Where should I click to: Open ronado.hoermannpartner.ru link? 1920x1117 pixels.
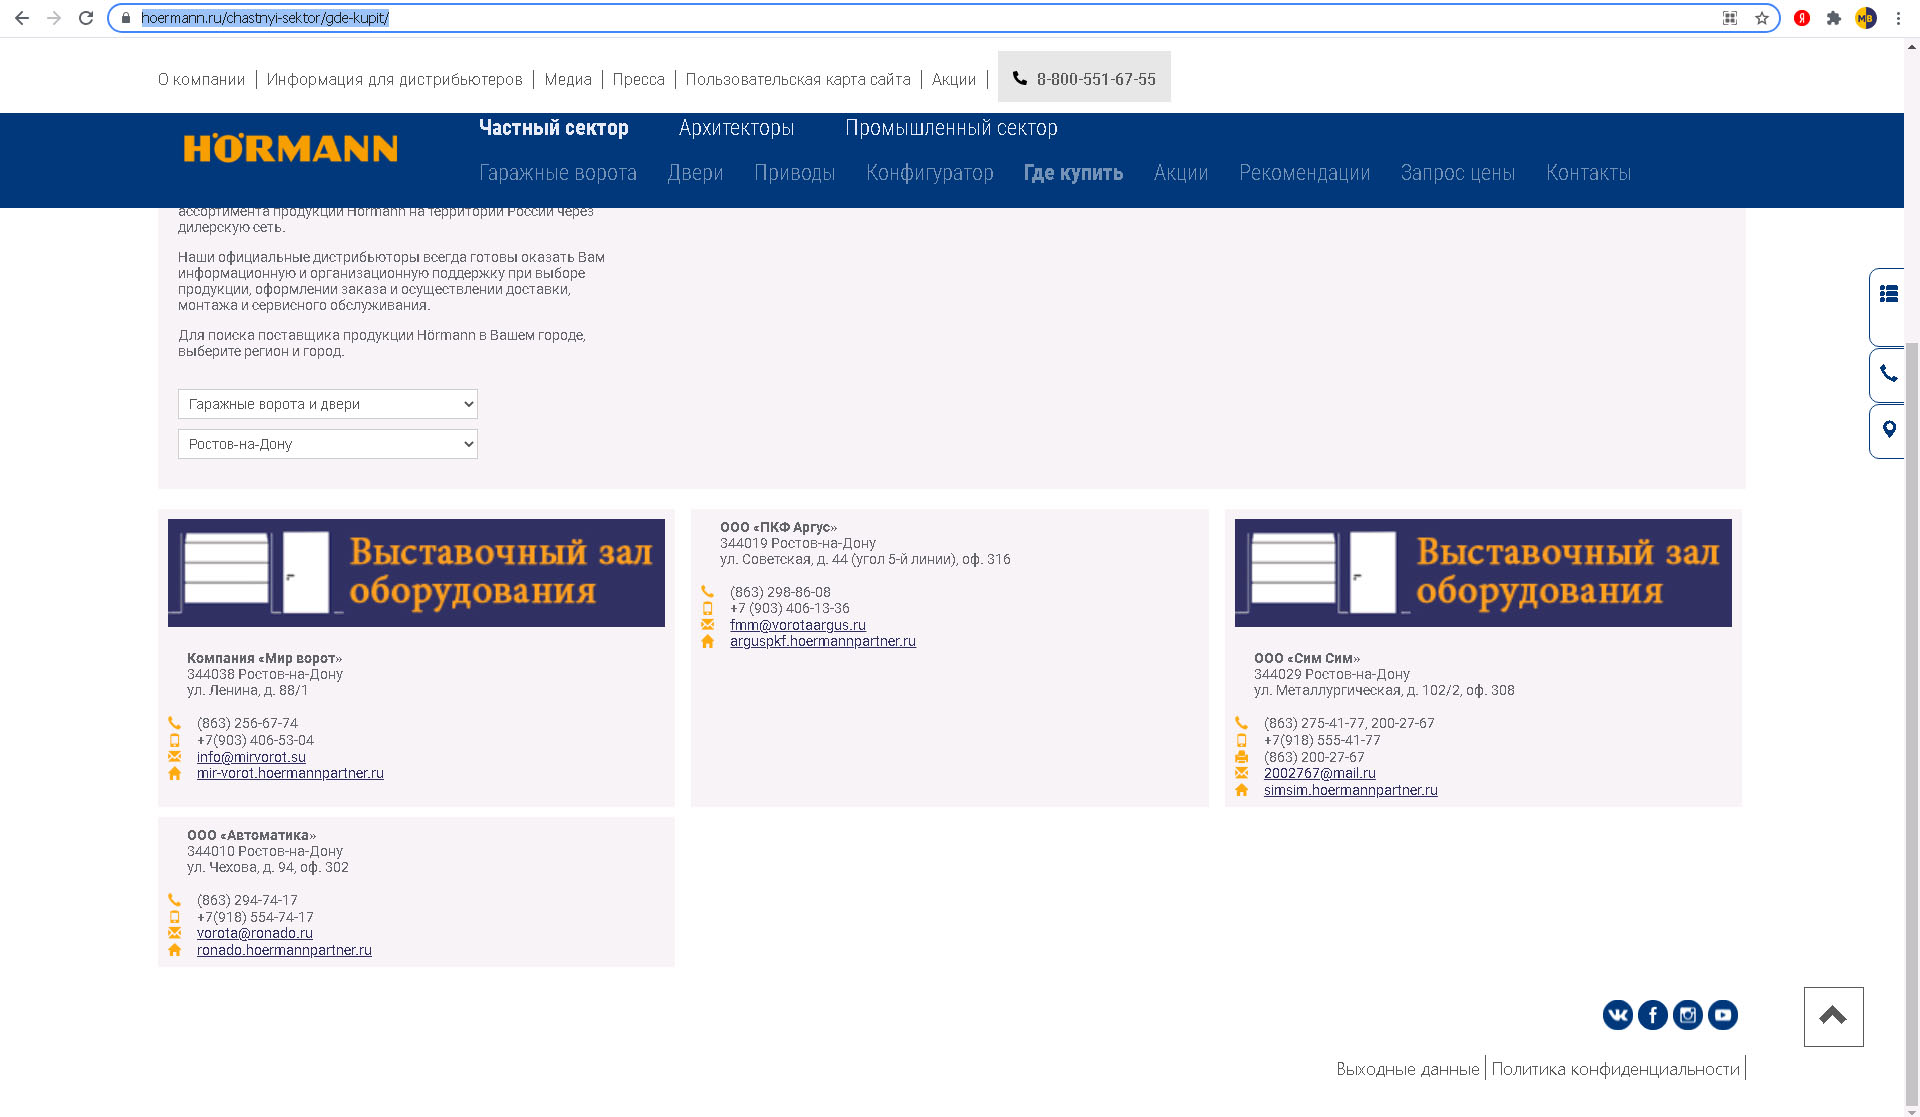[284, 950]
